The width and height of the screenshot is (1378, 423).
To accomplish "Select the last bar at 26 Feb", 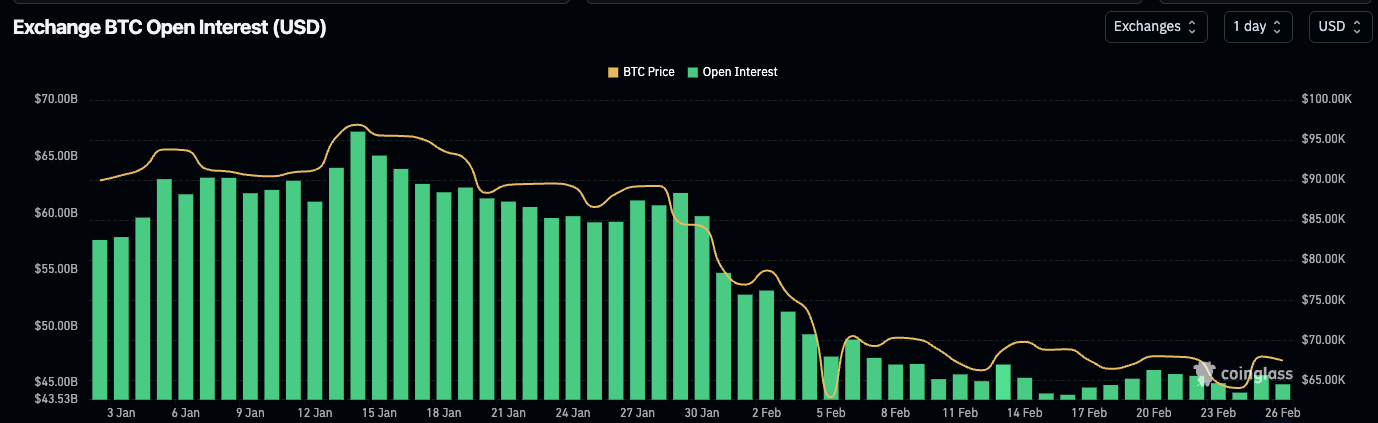I will 1282,391.
